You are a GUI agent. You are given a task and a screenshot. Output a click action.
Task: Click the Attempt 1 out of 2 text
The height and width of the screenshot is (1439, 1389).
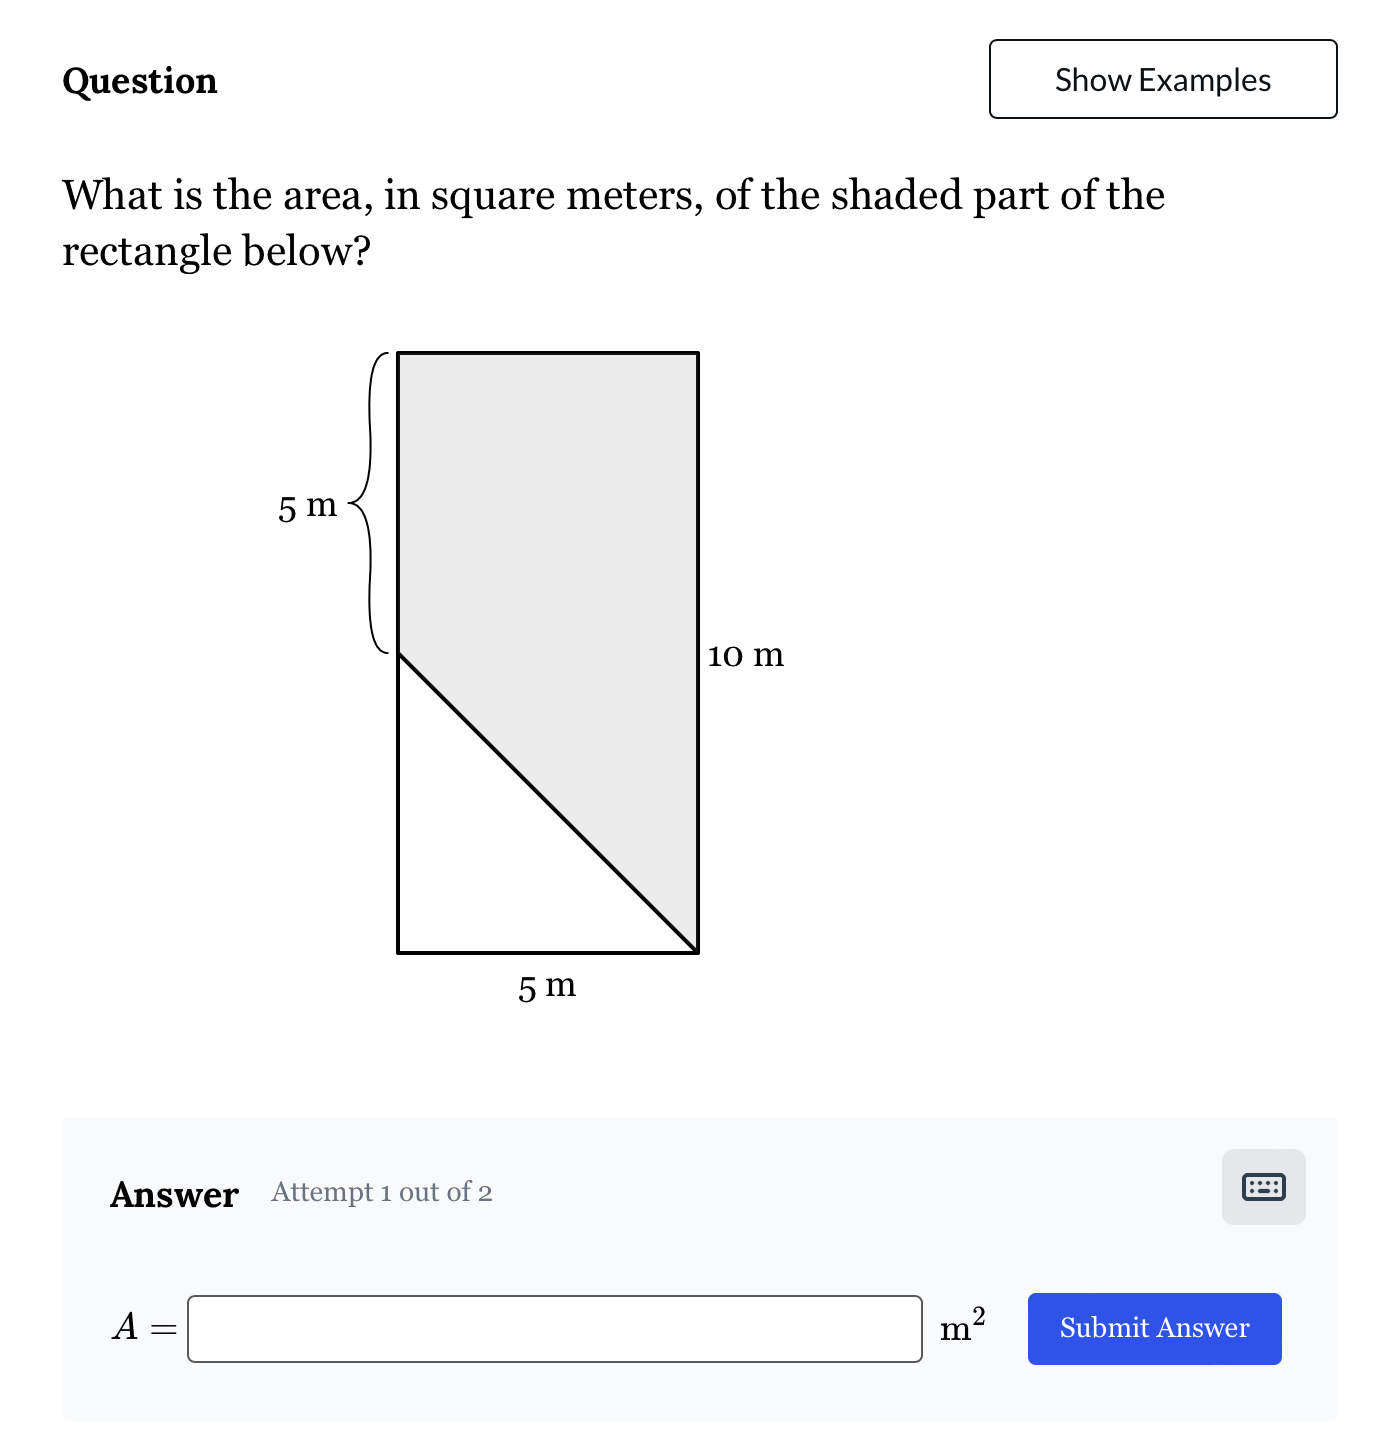[380, 1192]
